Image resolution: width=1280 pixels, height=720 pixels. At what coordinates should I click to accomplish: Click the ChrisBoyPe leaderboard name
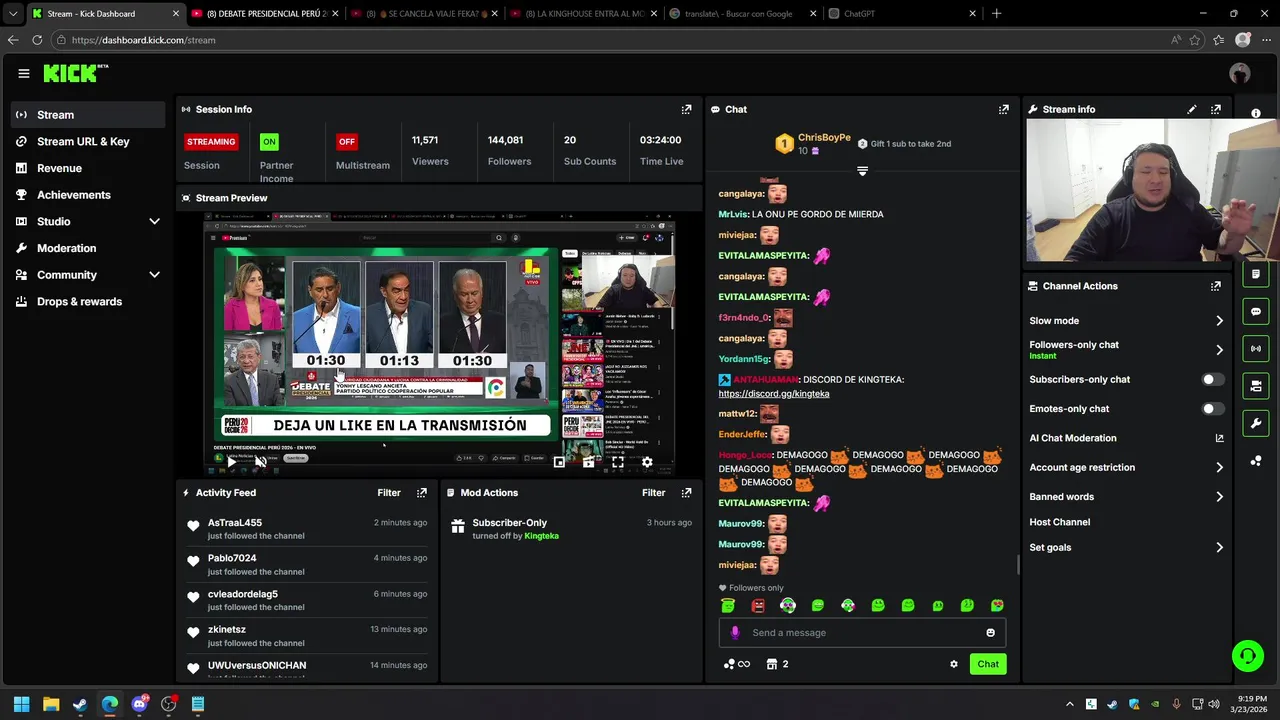click(x=824, y=138)
